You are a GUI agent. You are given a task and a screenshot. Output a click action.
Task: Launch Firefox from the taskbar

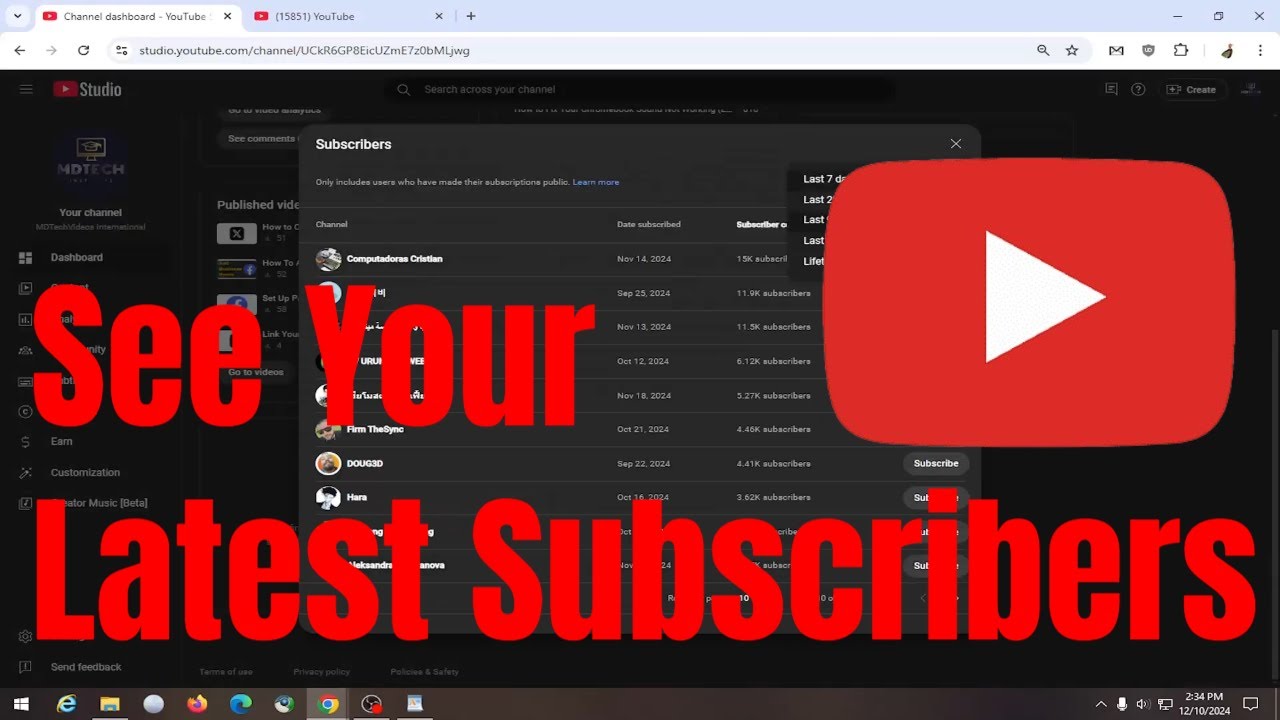pos(196,704)
